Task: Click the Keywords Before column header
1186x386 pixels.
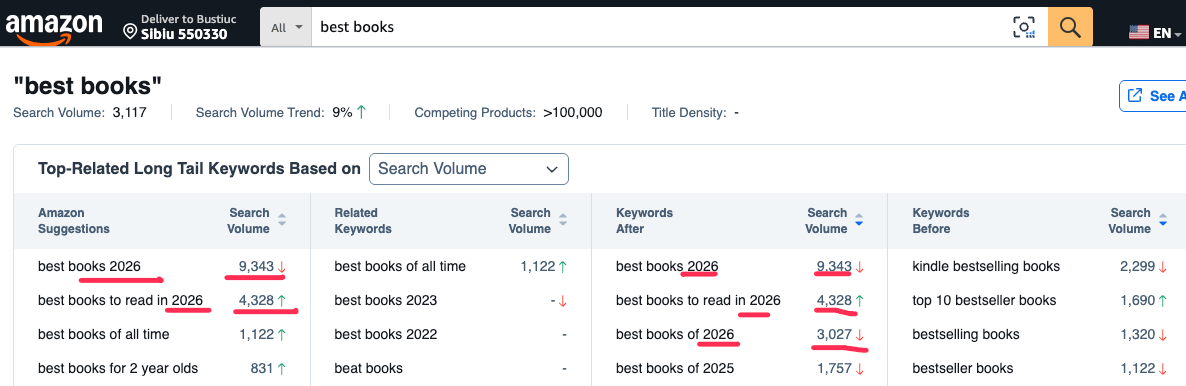Action: [x=941, y=220]
